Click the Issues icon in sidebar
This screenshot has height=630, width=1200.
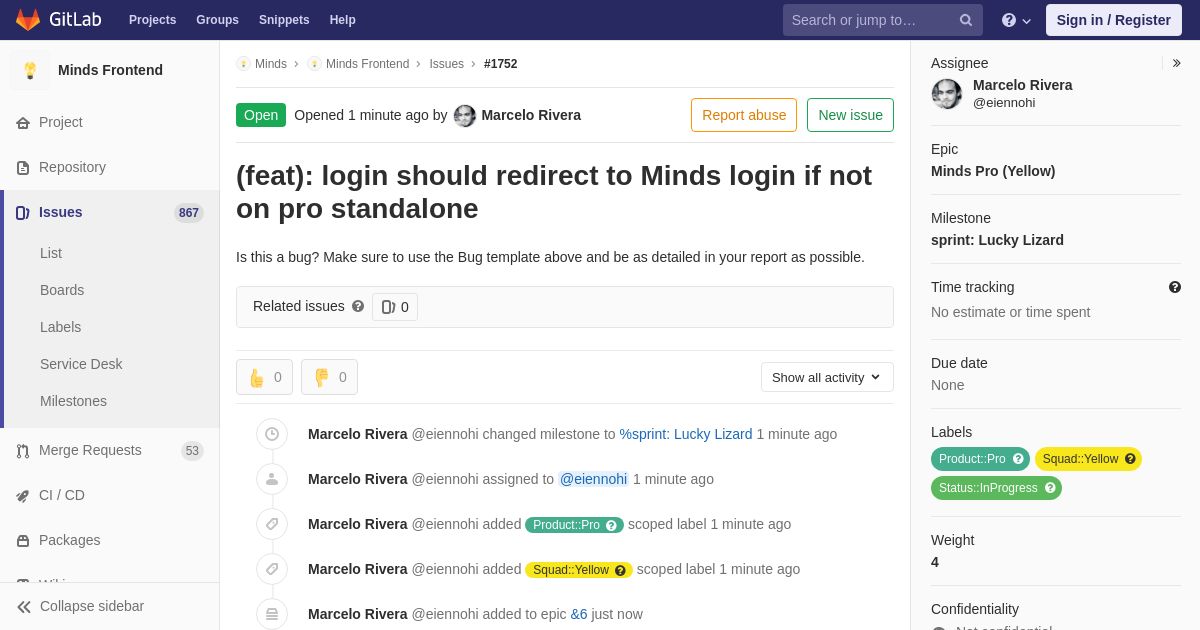pos(23,213)
